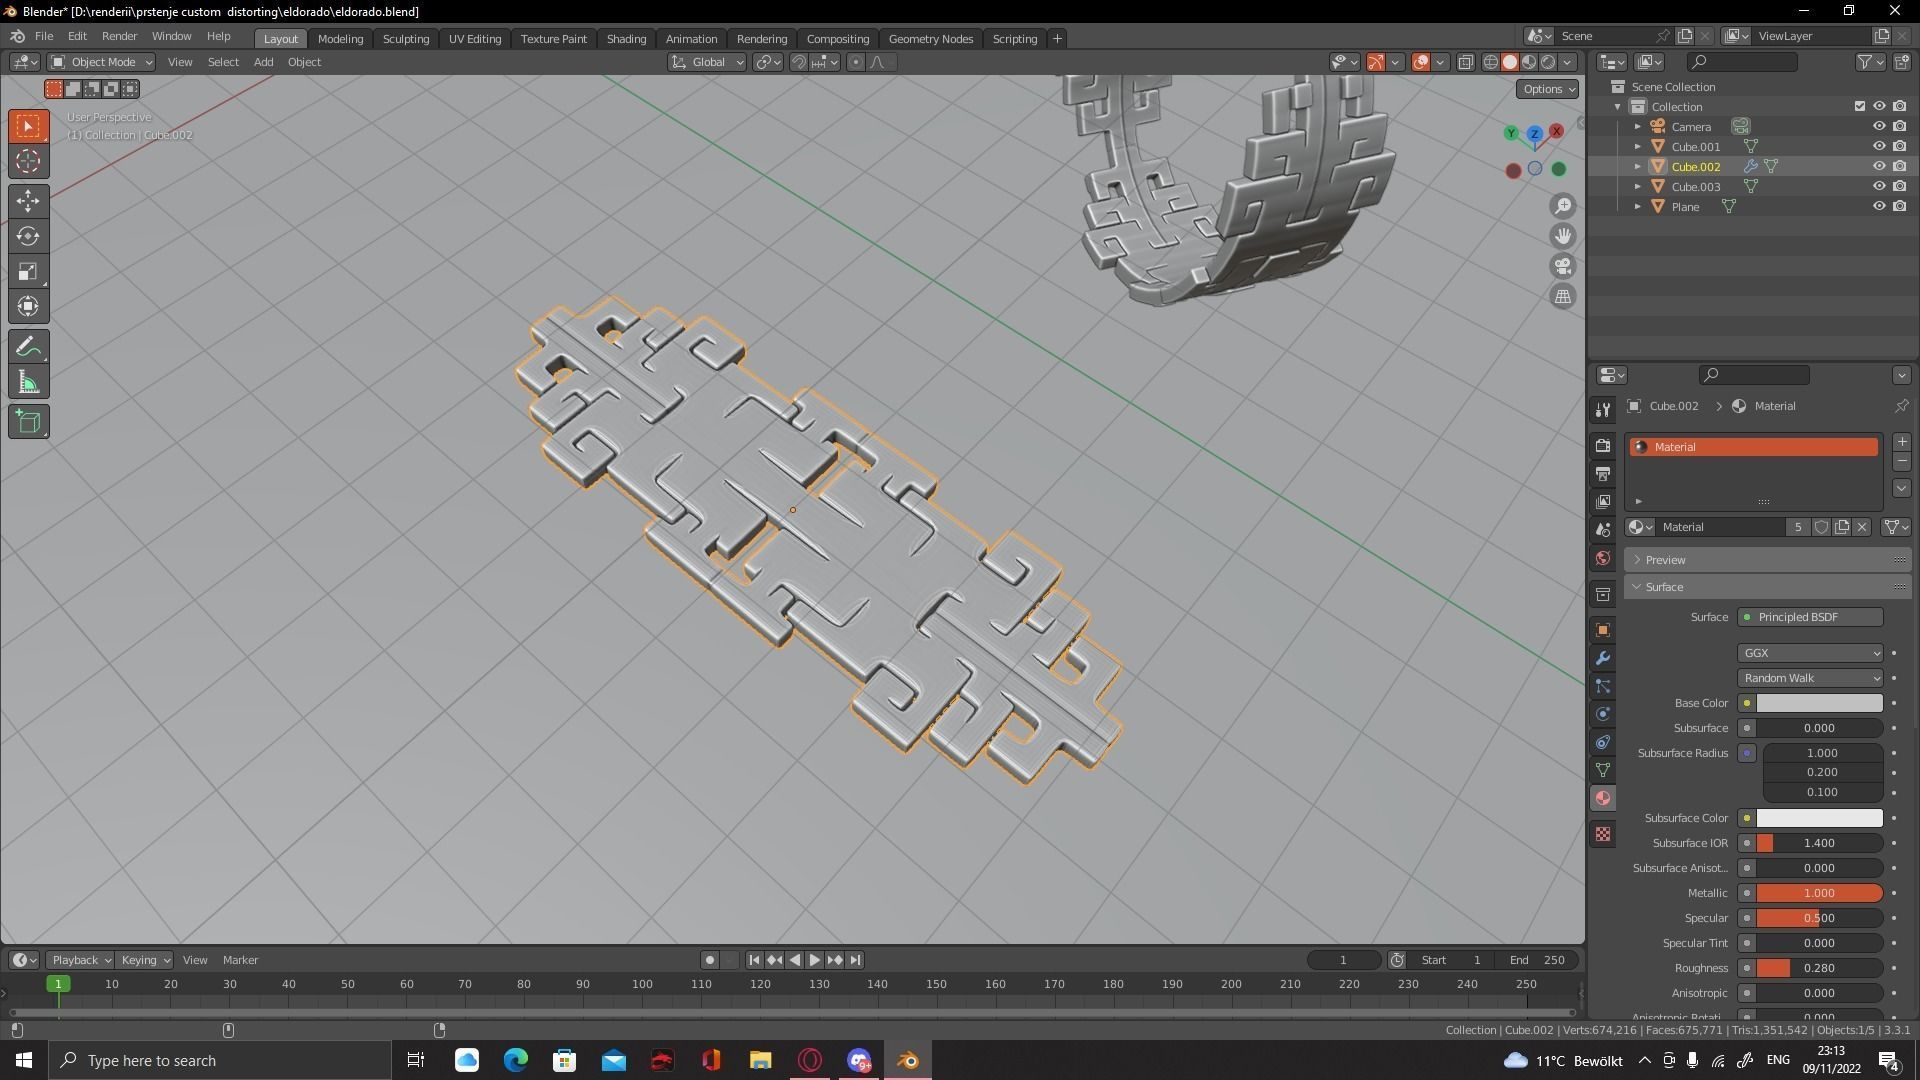Click the Add Cube tool

click(x=28, y=421)
